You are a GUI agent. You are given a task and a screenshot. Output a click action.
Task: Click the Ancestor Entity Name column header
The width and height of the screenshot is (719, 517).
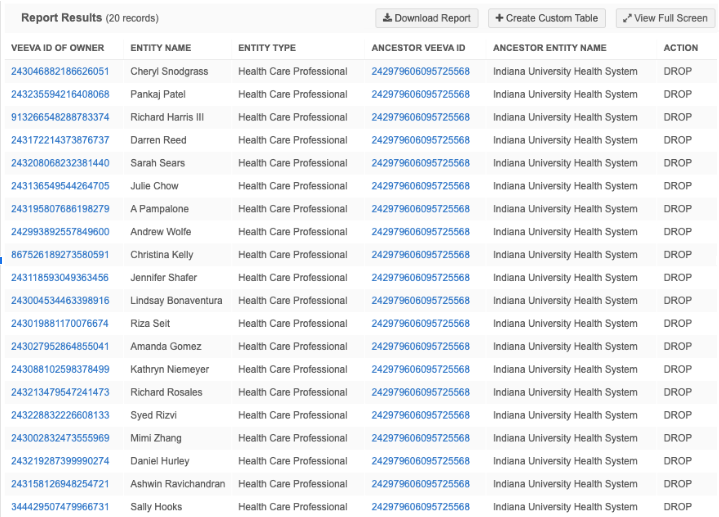click(x=549, y=48)
